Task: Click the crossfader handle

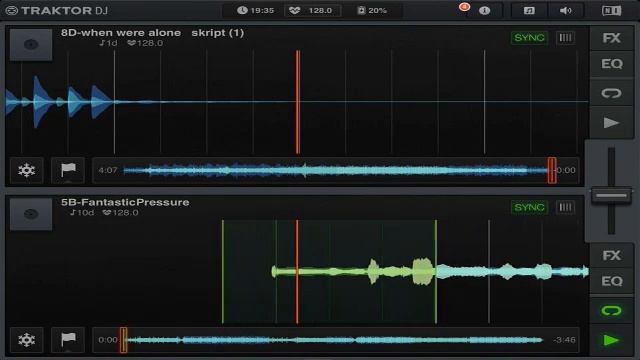Action: point(611,196)
